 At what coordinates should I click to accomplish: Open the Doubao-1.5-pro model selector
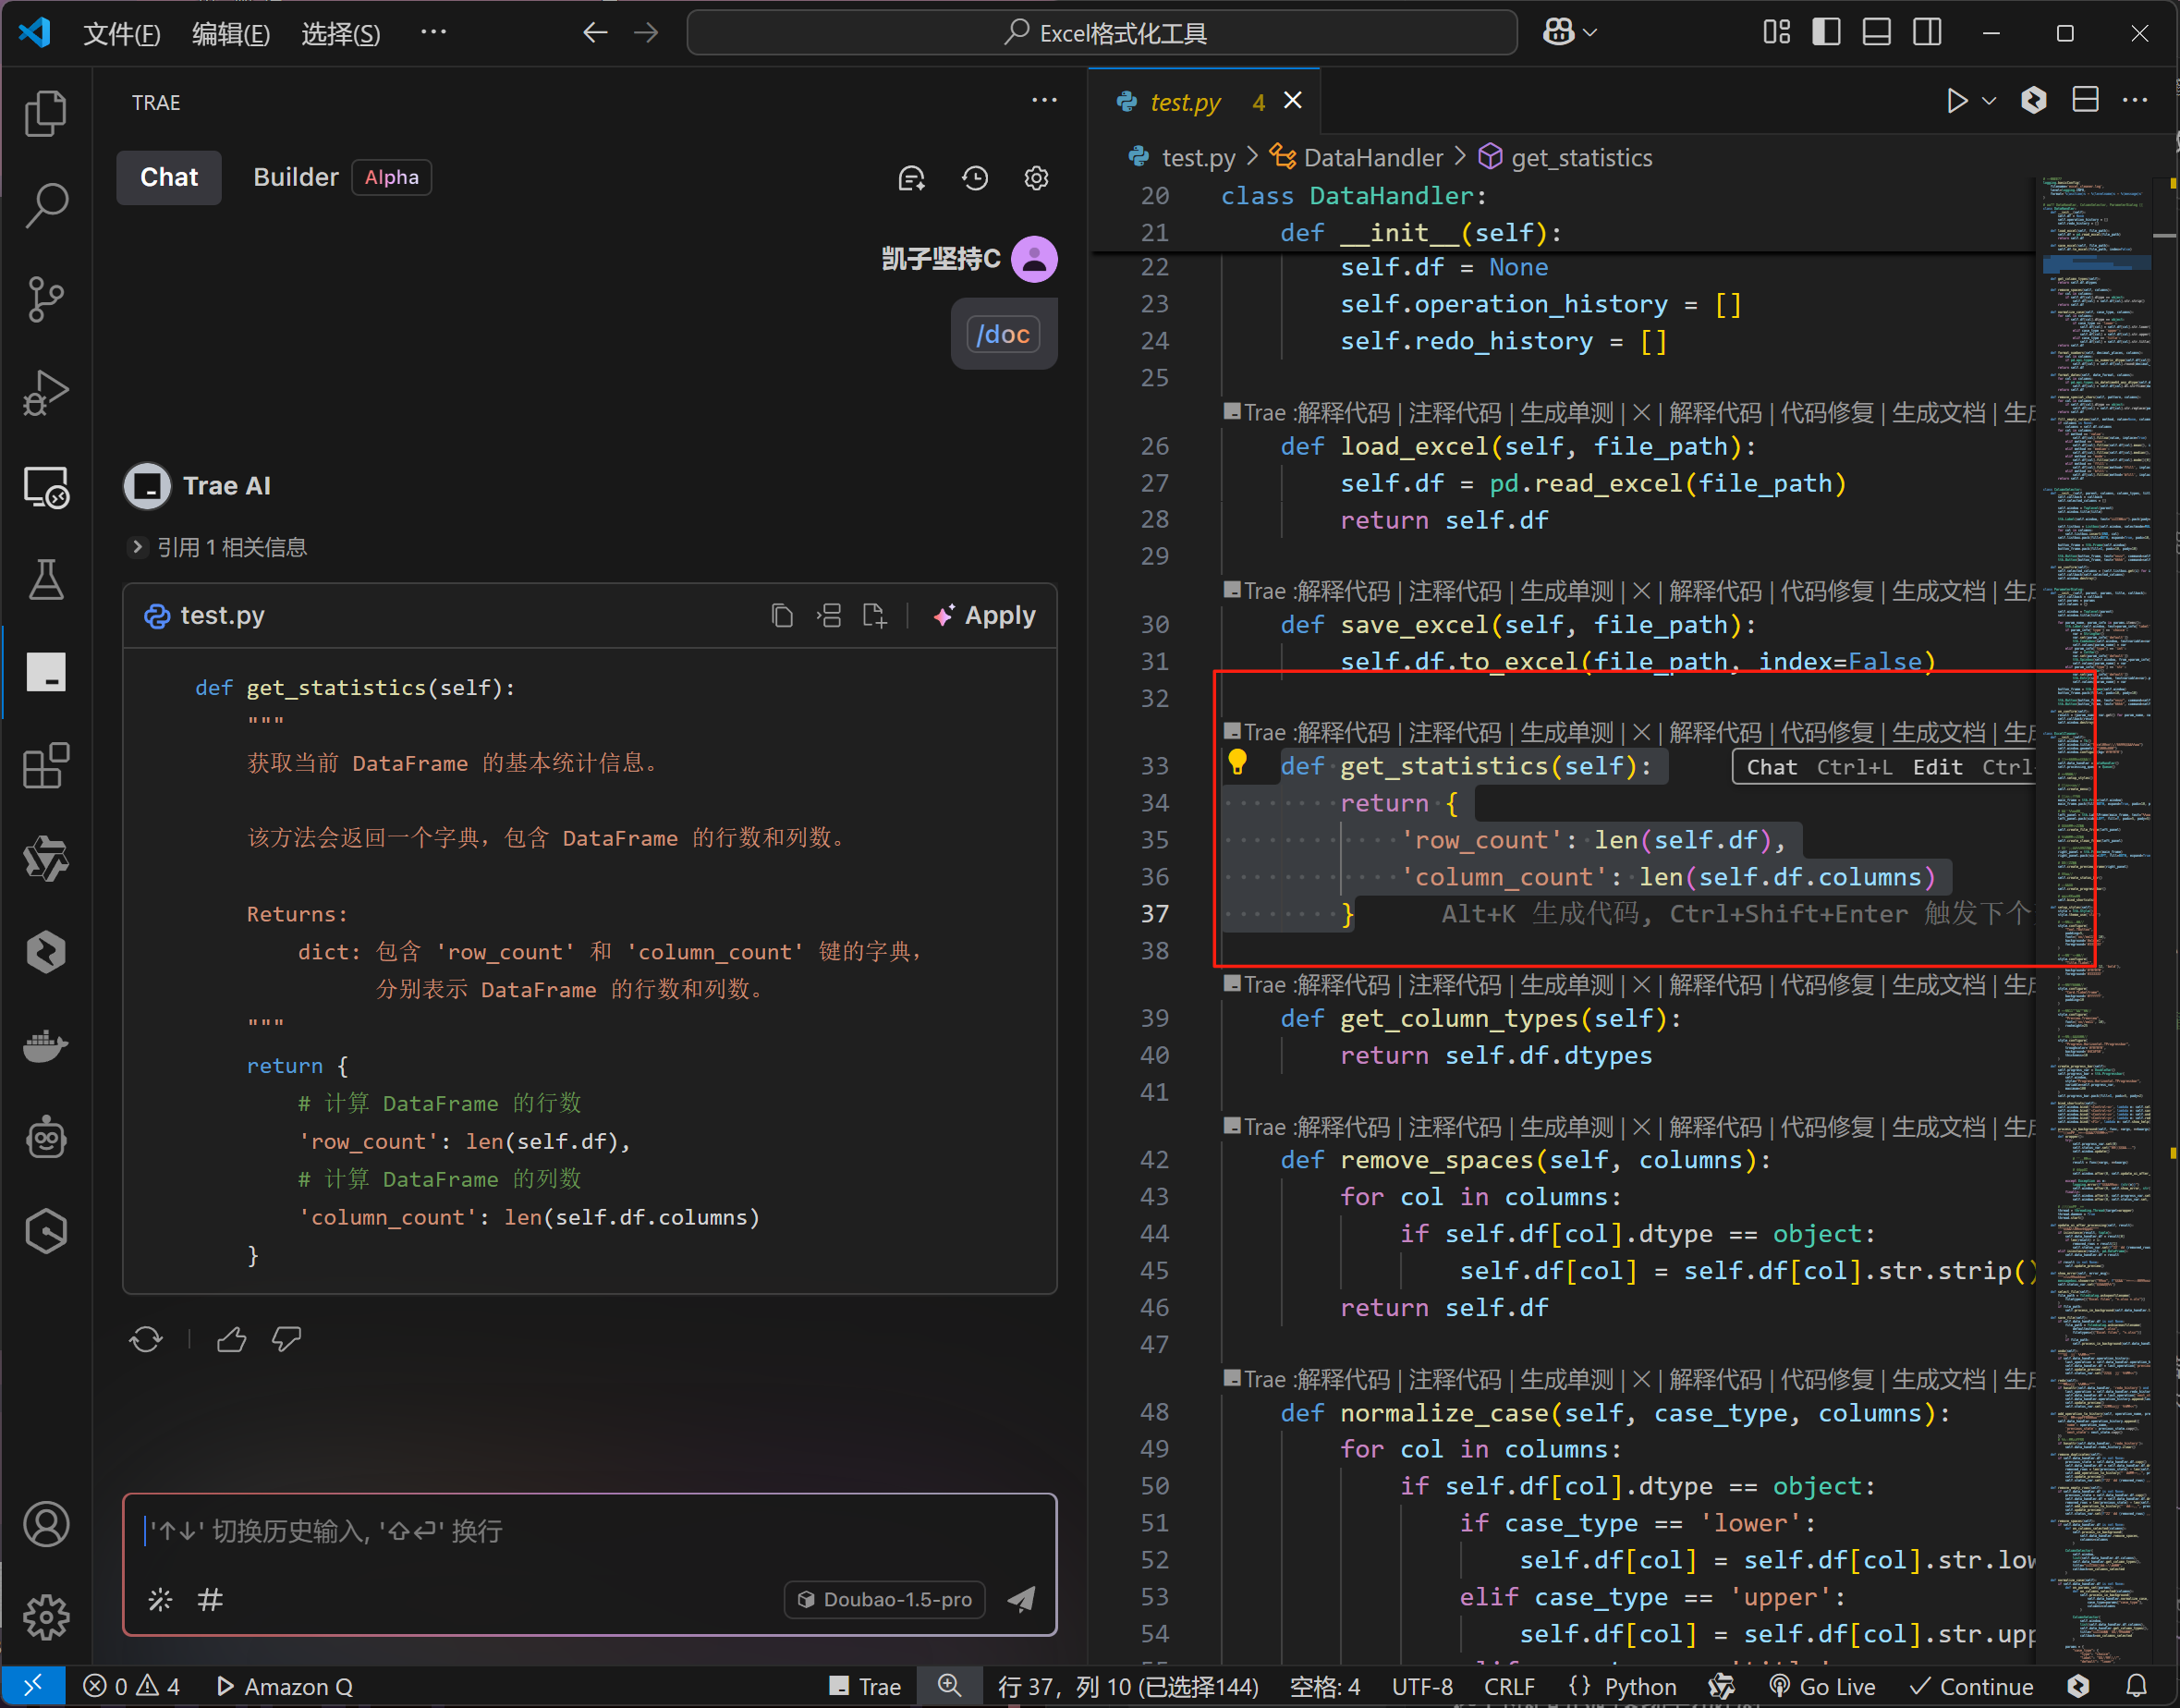click(885, 1599)
